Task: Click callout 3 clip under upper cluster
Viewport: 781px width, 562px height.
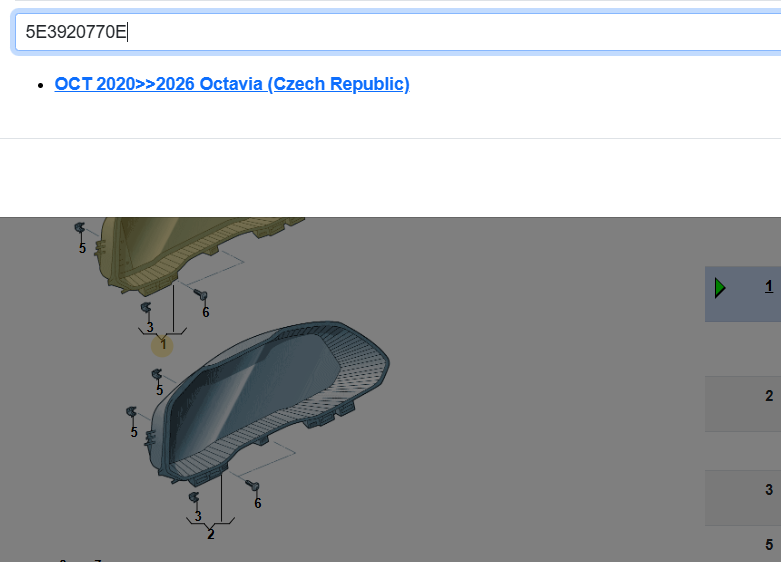Action: pyautogui.click(x=149, y=327)
